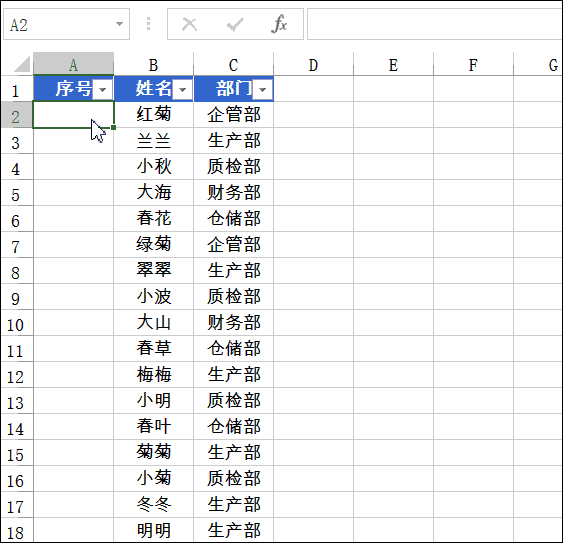Select the cell containing 春叶
The width and height of the screenshot is (563, 543).
tap(154, 427)
